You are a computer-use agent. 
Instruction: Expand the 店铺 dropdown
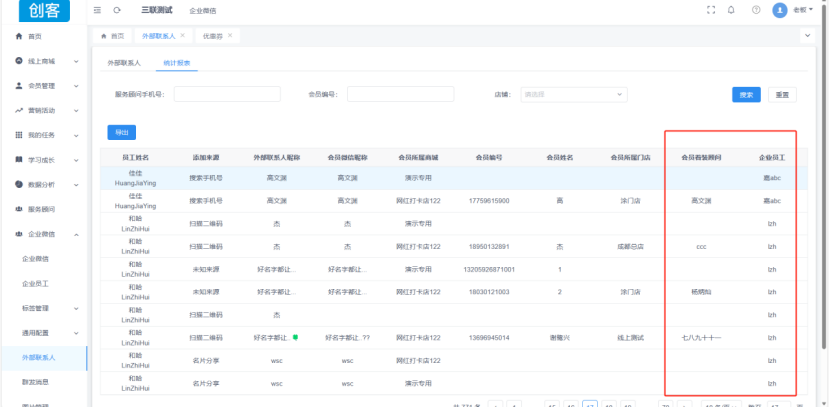point(573,94)
